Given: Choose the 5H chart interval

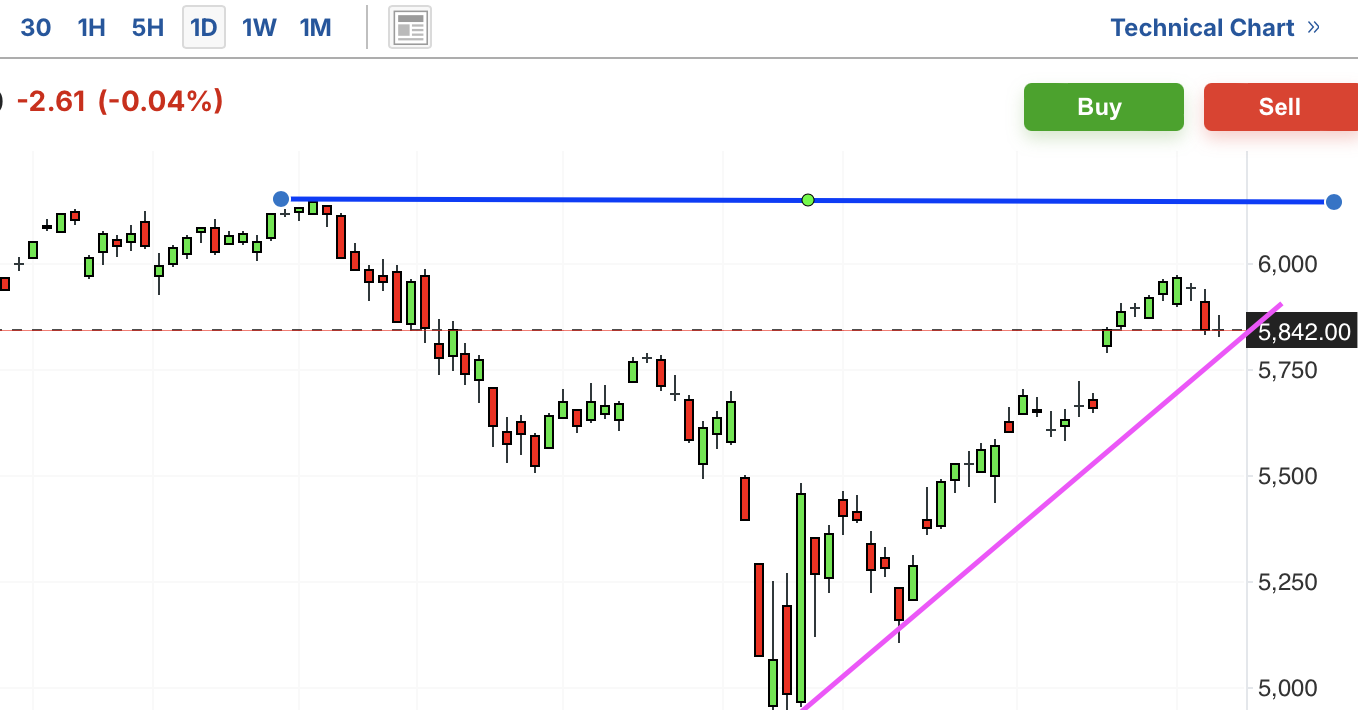Looking at the screenshot, I should 148,28.
